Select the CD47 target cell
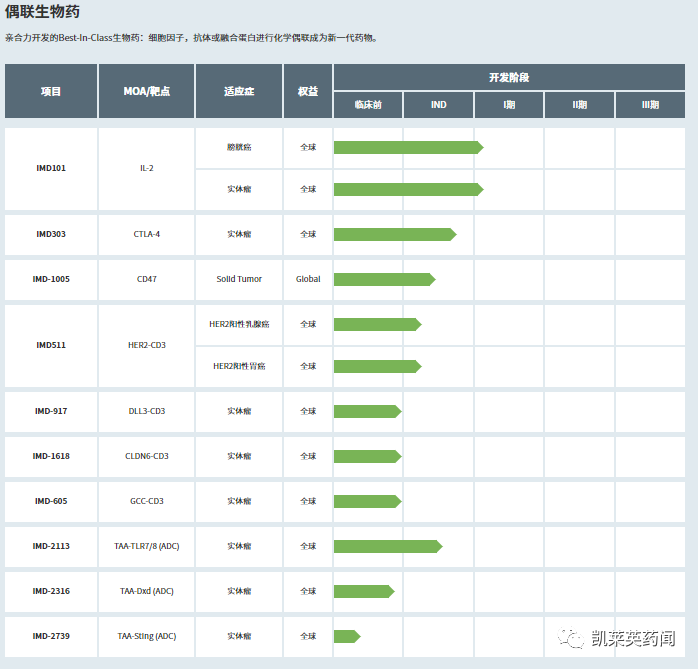 click(146, 279)
